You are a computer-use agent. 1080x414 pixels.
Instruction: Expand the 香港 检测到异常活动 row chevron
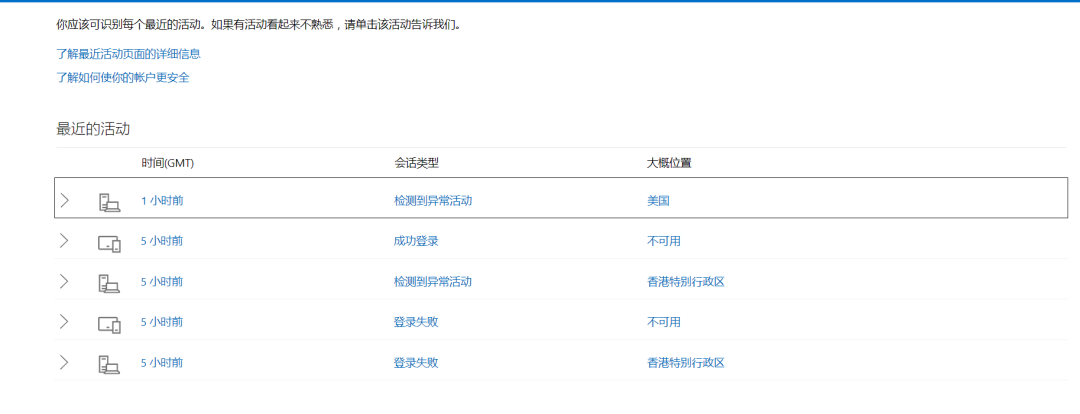coord(65,282)
